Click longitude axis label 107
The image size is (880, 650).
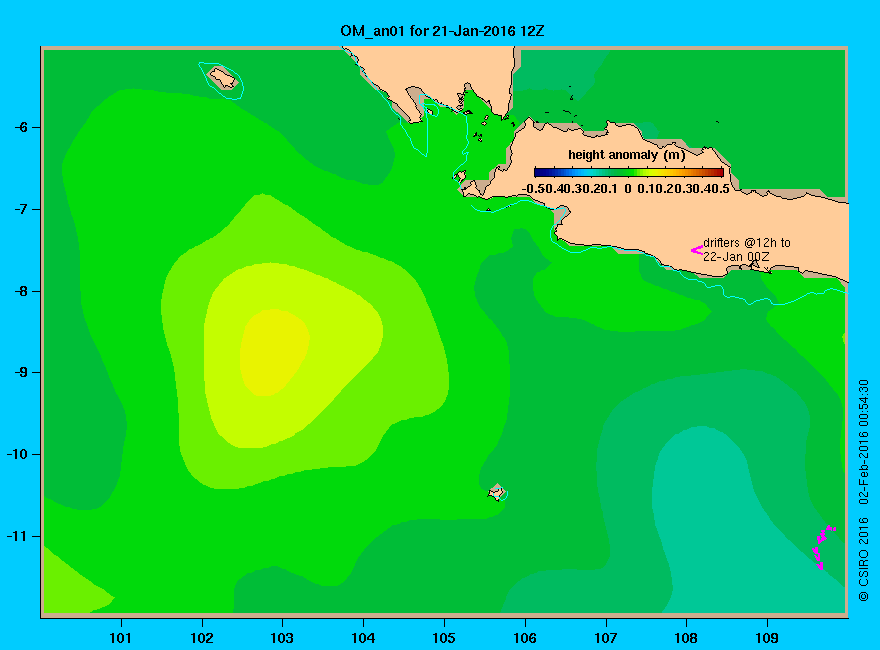tap(606, 638)
